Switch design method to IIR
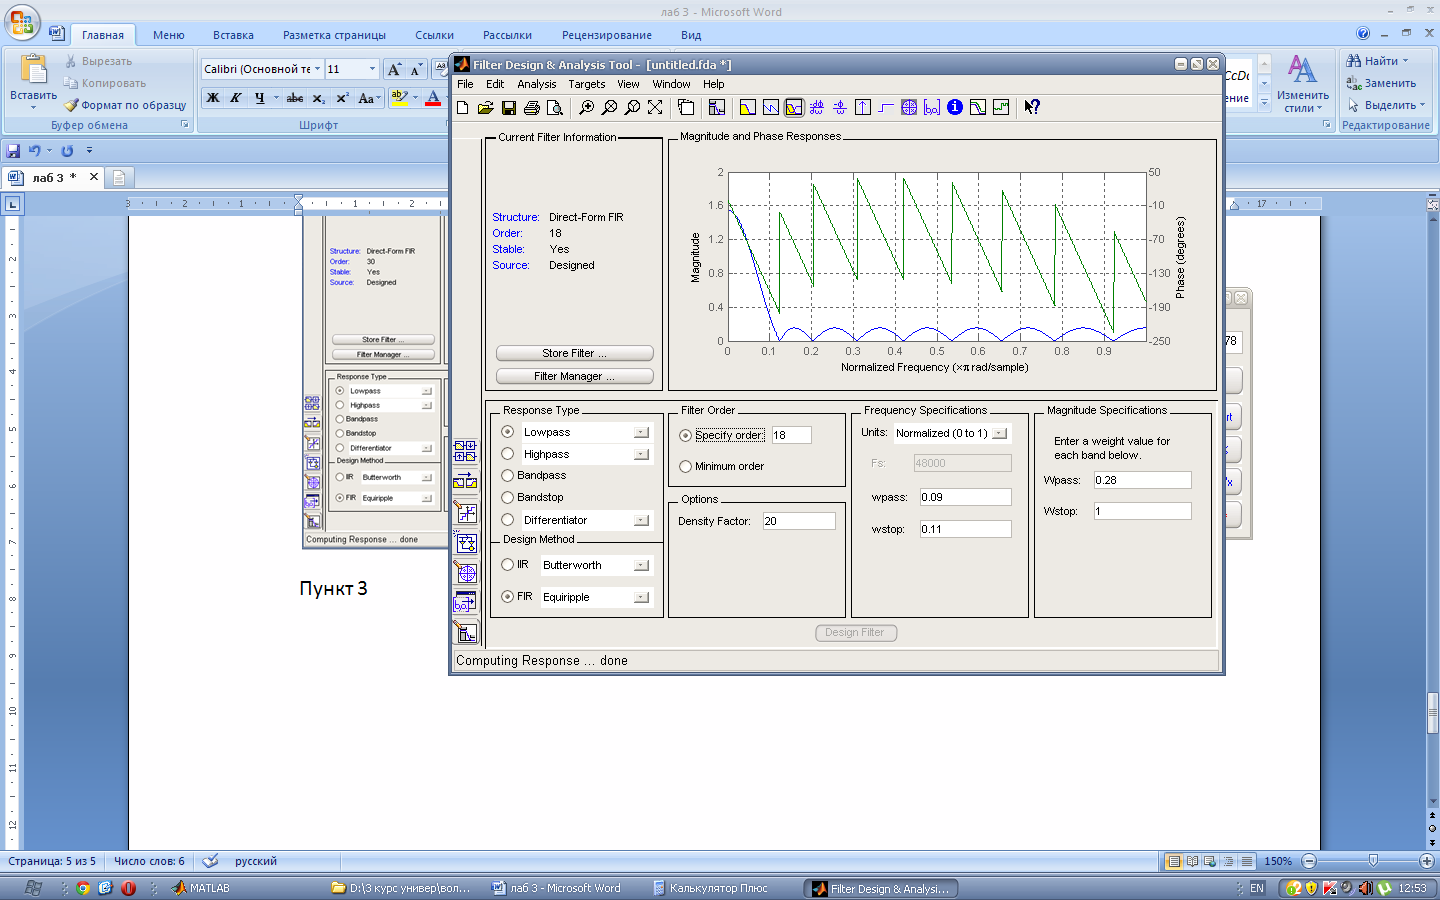Viewport: 1440px width, 900px height. tap(508, 565)
